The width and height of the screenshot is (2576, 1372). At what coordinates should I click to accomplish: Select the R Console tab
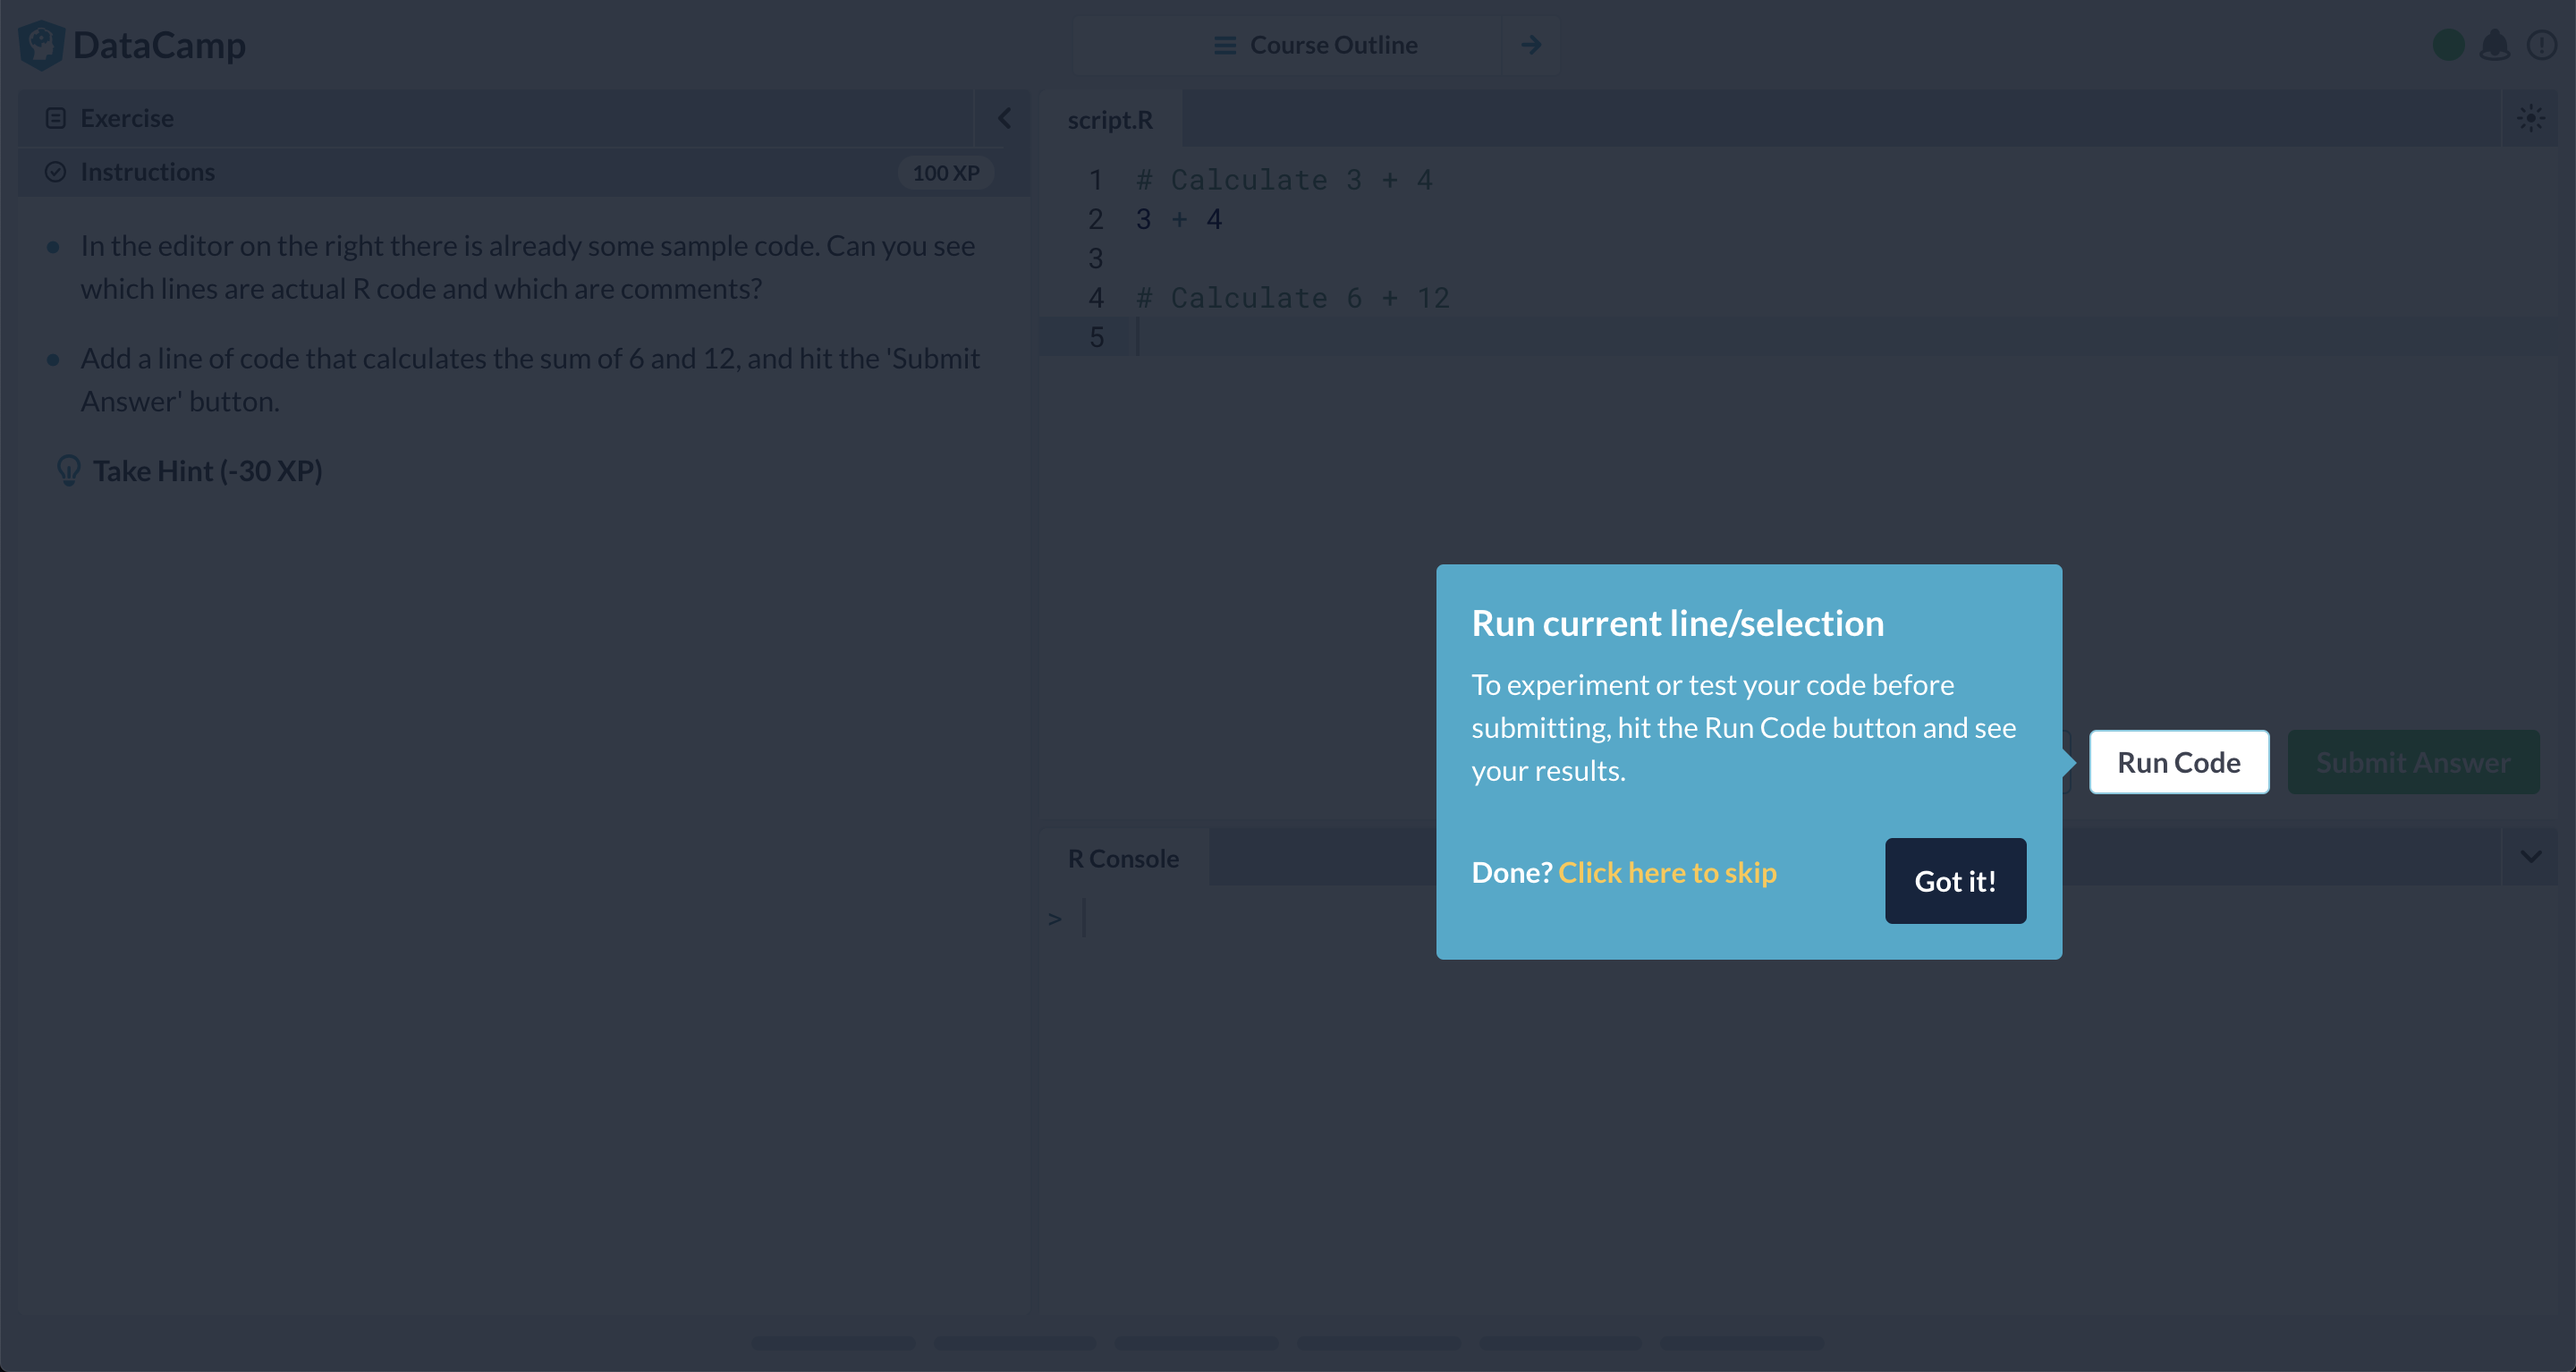(x=1123, y=858)
